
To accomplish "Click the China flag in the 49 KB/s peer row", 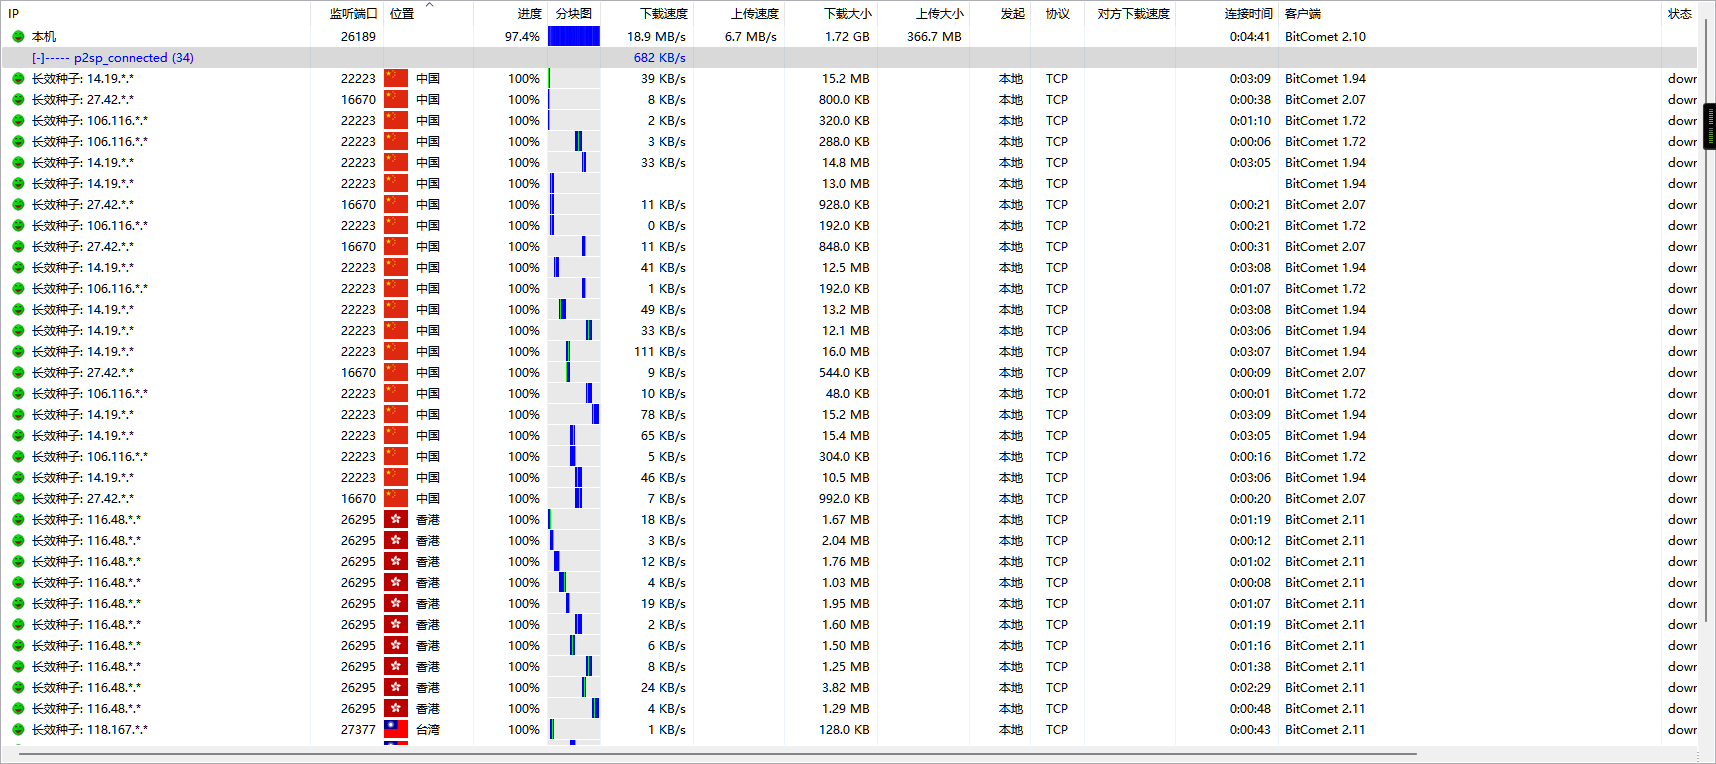I will [x=396, y=310].
